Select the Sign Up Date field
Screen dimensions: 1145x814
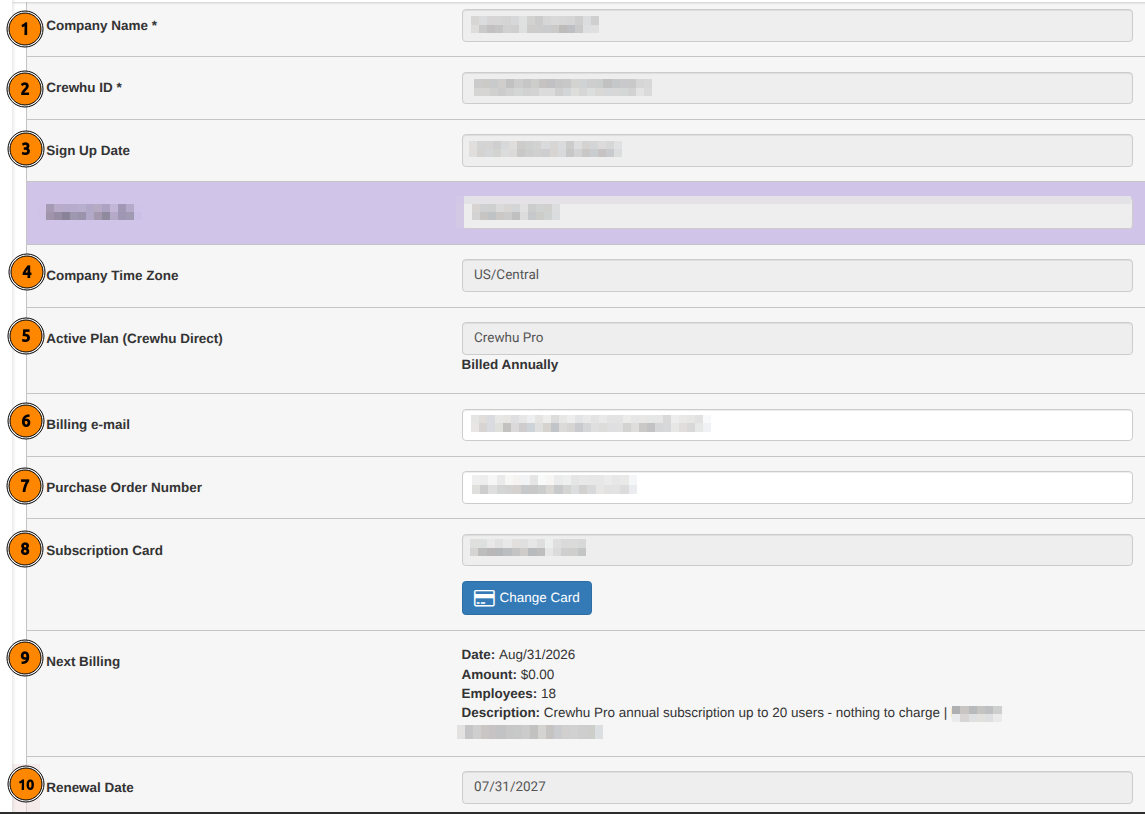(797, 150)
